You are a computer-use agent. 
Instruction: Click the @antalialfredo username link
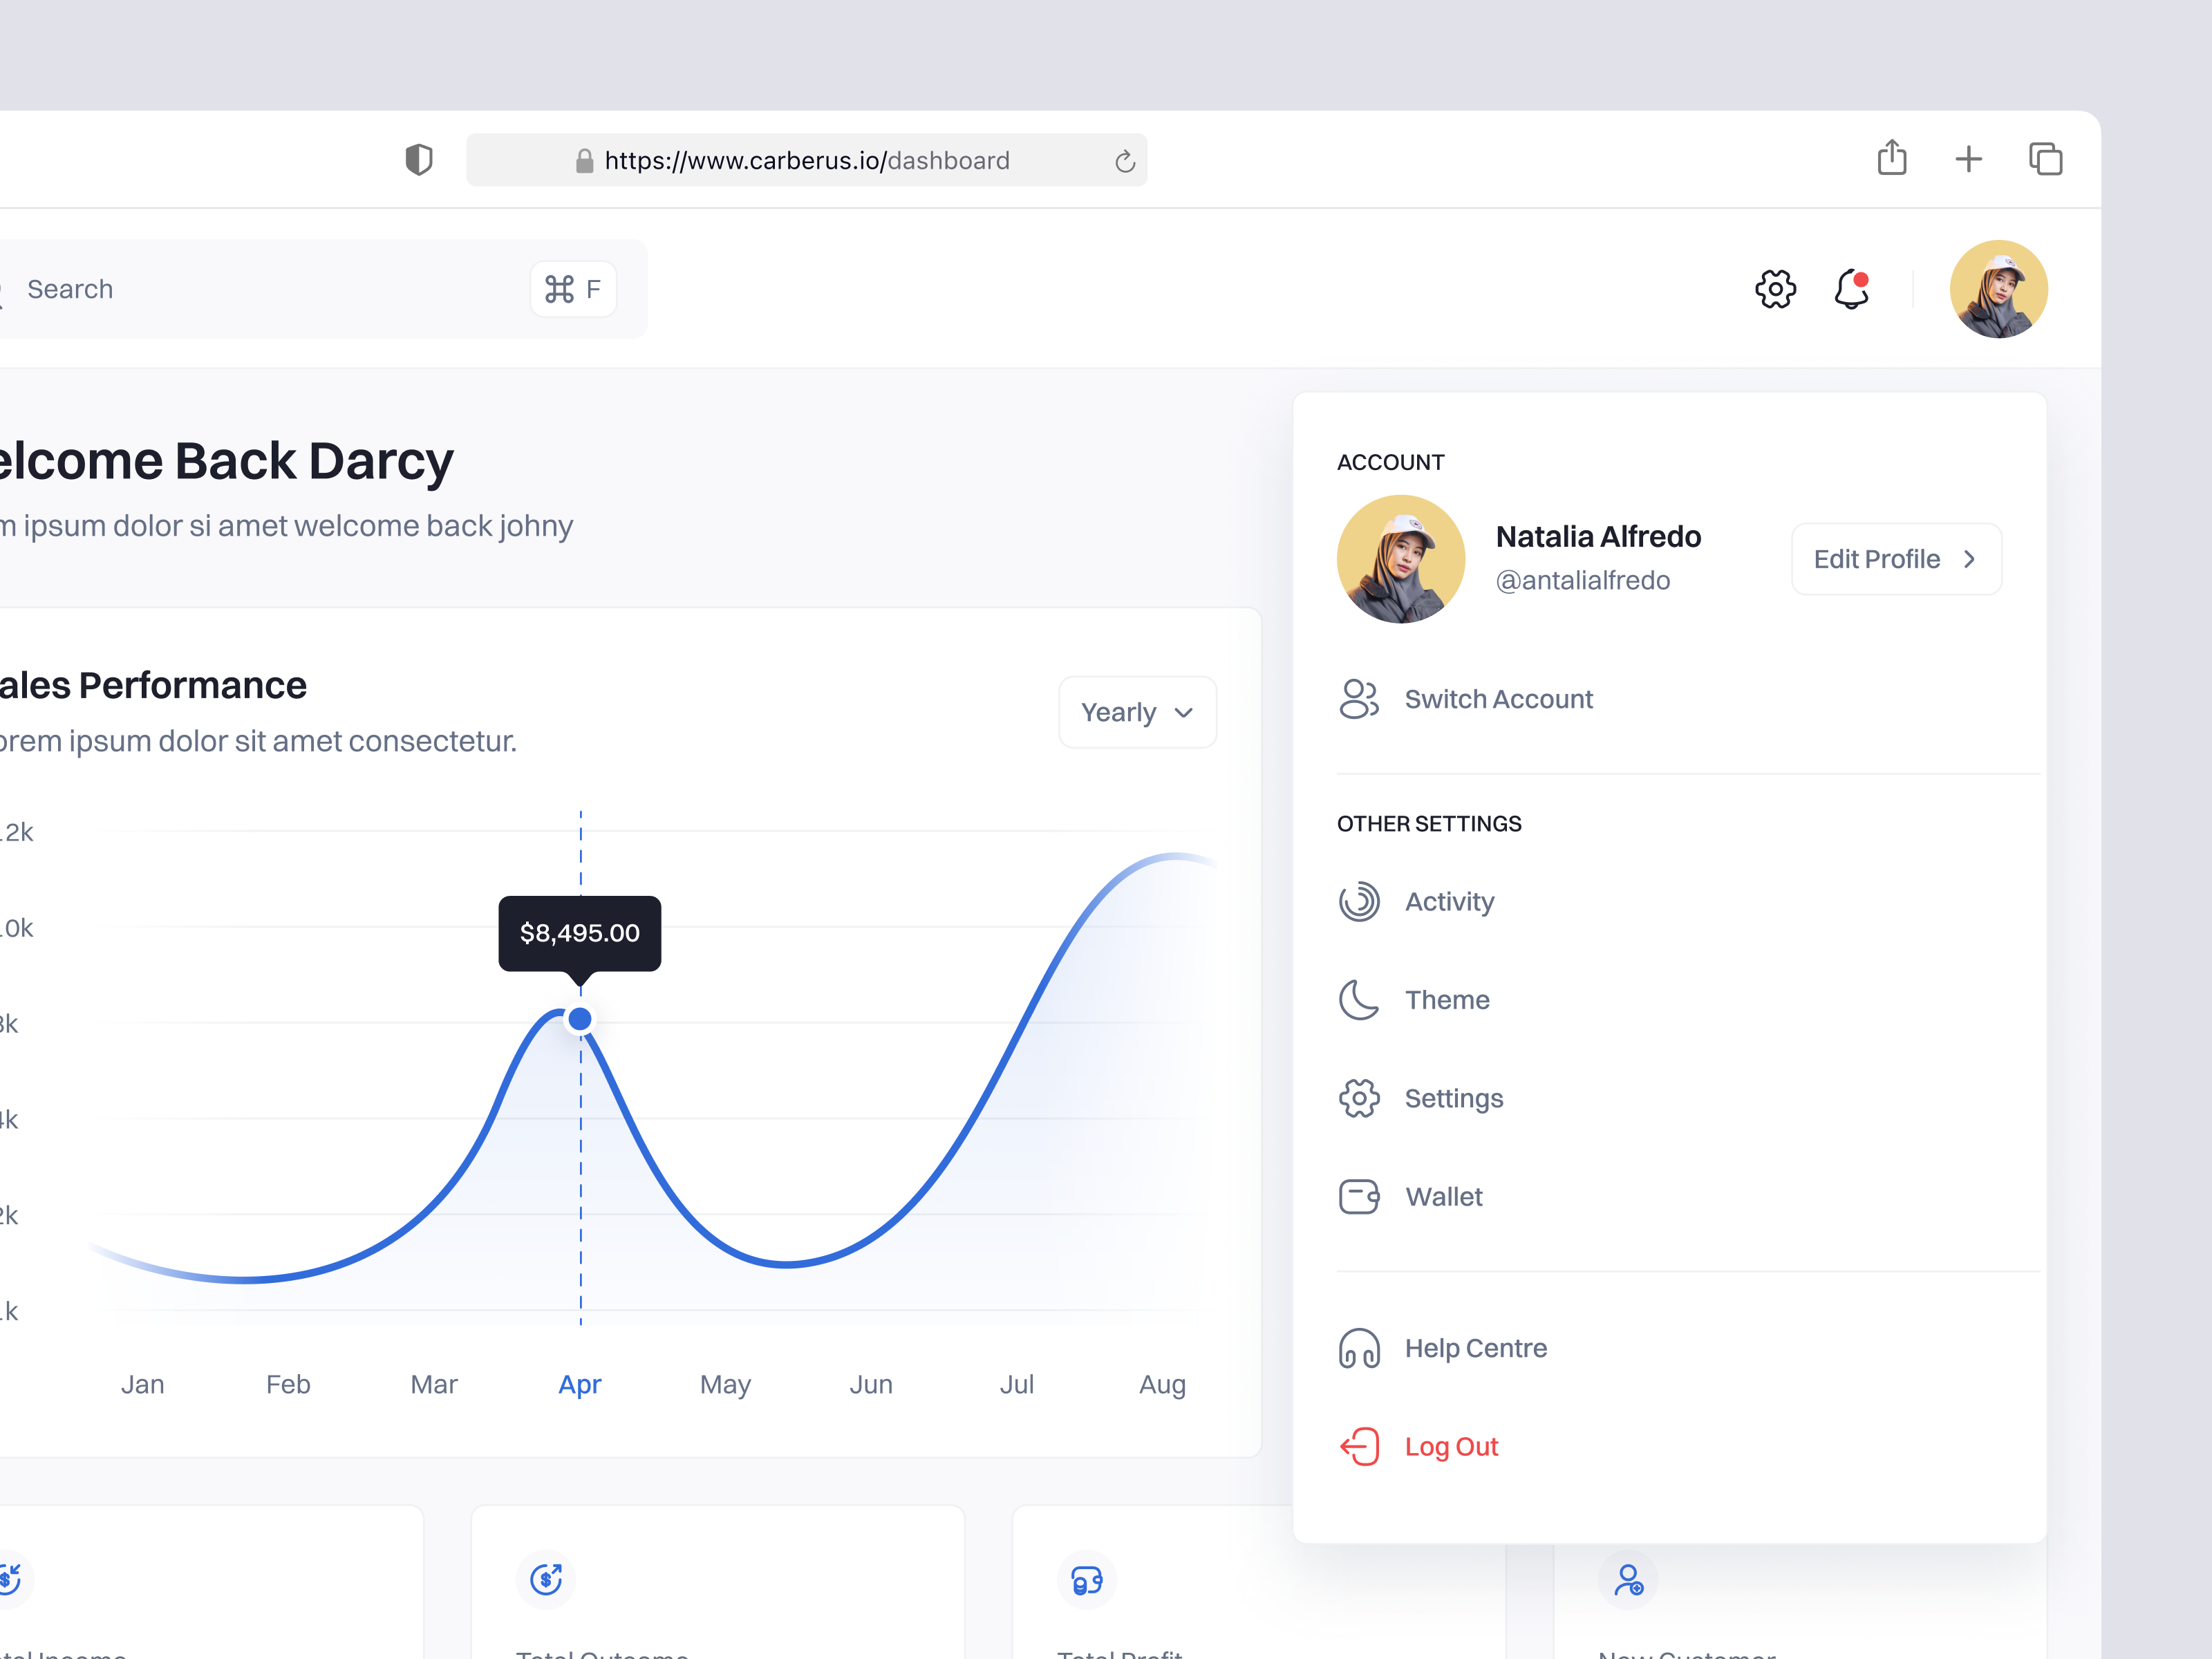click(x=1583, y=580)
